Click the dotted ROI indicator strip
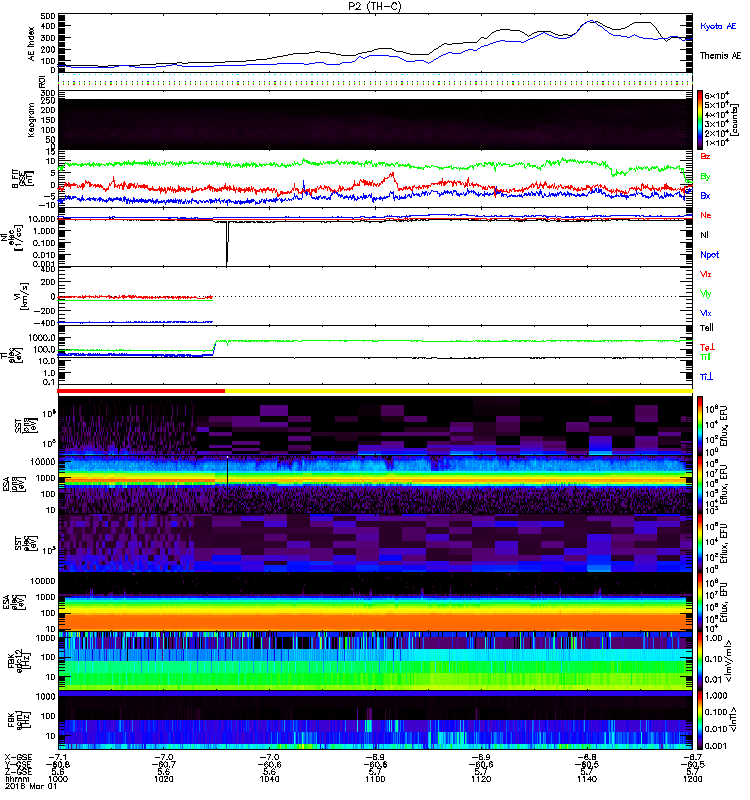 375,82
